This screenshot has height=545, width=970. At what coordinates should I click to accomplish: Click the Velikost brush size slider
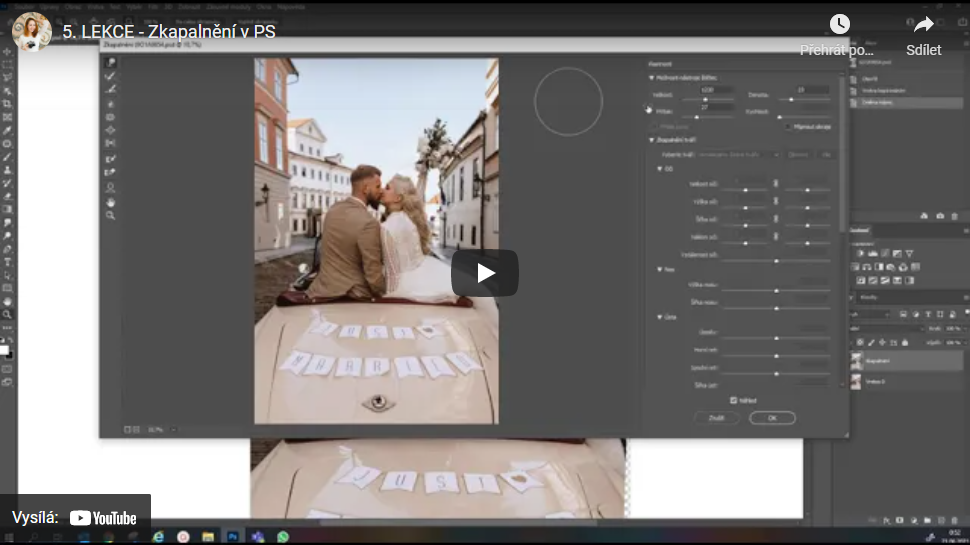point(707,100)
